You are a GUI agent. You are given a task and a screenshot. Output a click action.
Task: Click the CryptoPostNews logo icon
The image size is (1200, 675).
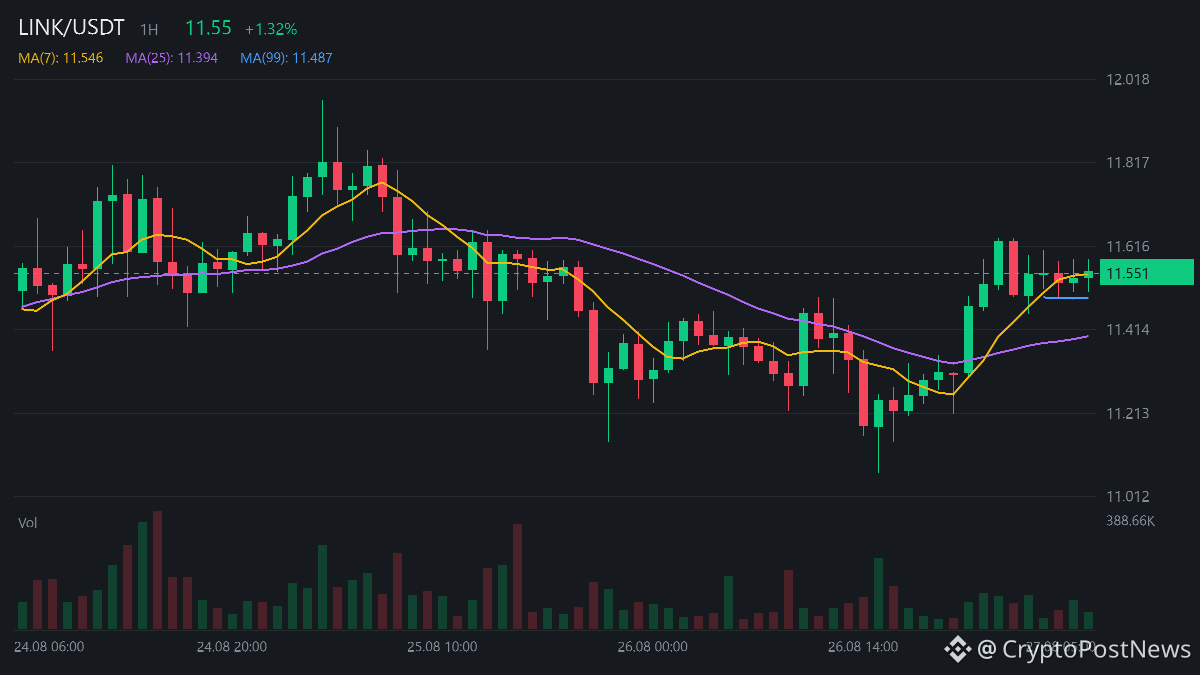click(958, 649)
